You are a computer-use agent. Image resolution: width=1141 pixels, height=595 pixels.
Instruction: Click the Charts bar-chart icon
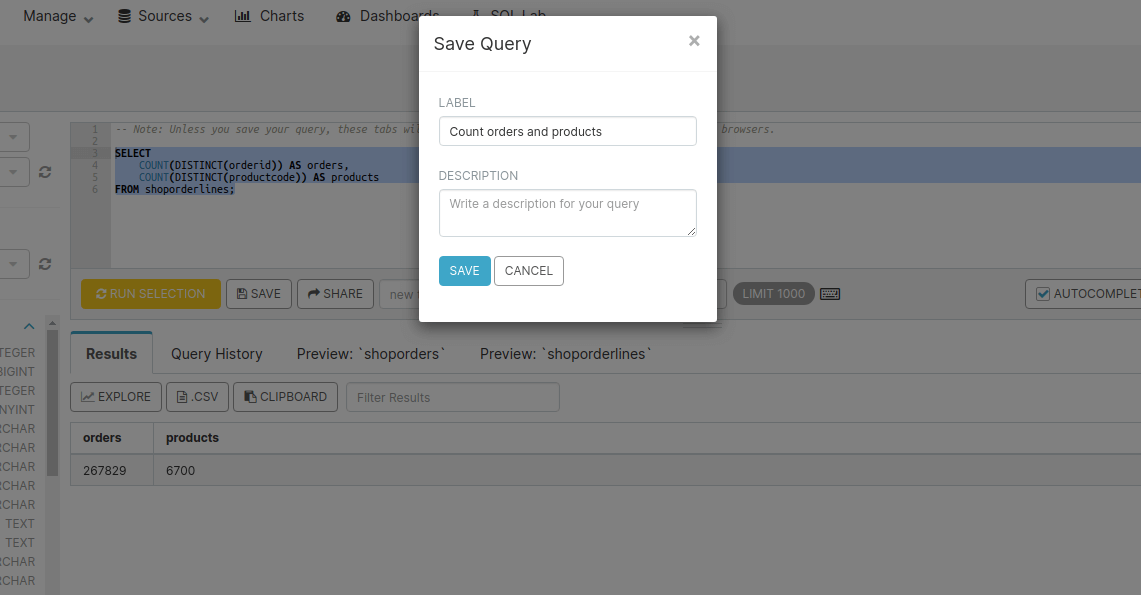coord(243,16)
